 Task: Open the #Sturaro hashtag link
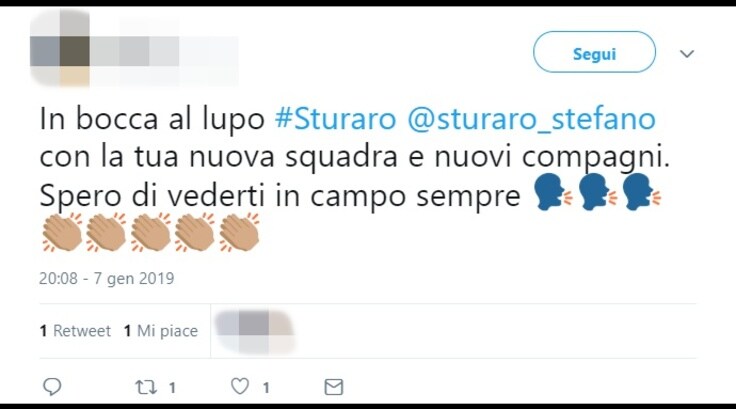point(336,118)
